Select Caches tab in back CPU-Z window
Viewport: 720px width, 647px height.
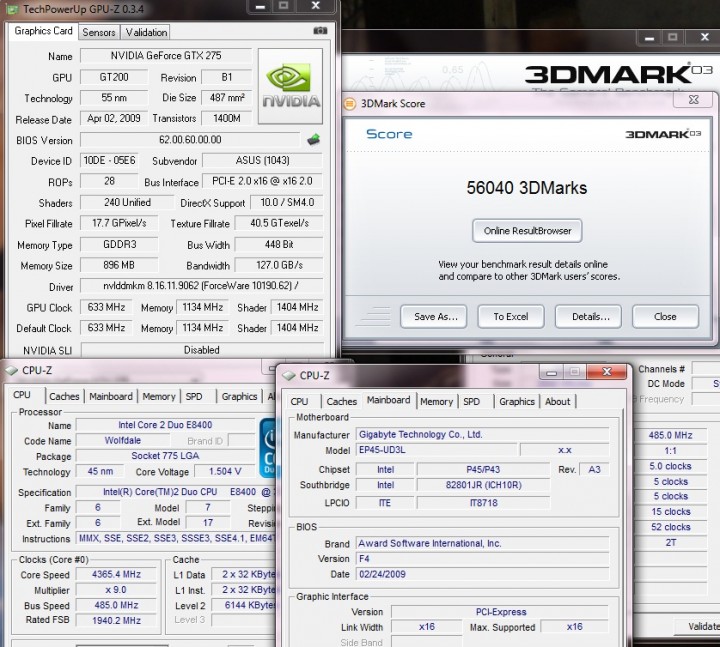coord(64,397)
